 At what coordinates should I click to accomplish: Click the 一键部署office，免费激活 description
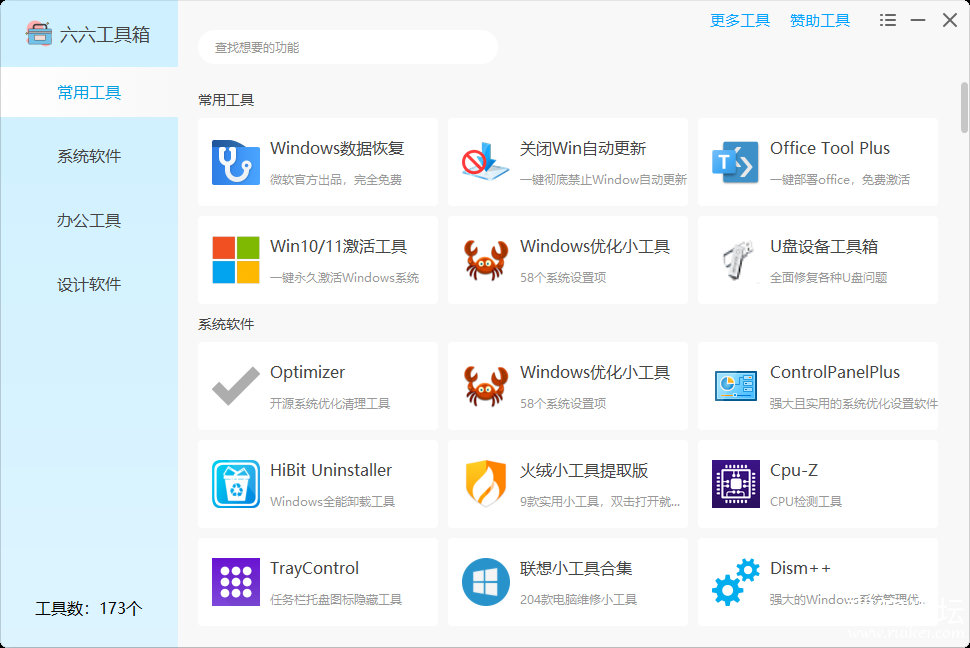click(839, 180)
